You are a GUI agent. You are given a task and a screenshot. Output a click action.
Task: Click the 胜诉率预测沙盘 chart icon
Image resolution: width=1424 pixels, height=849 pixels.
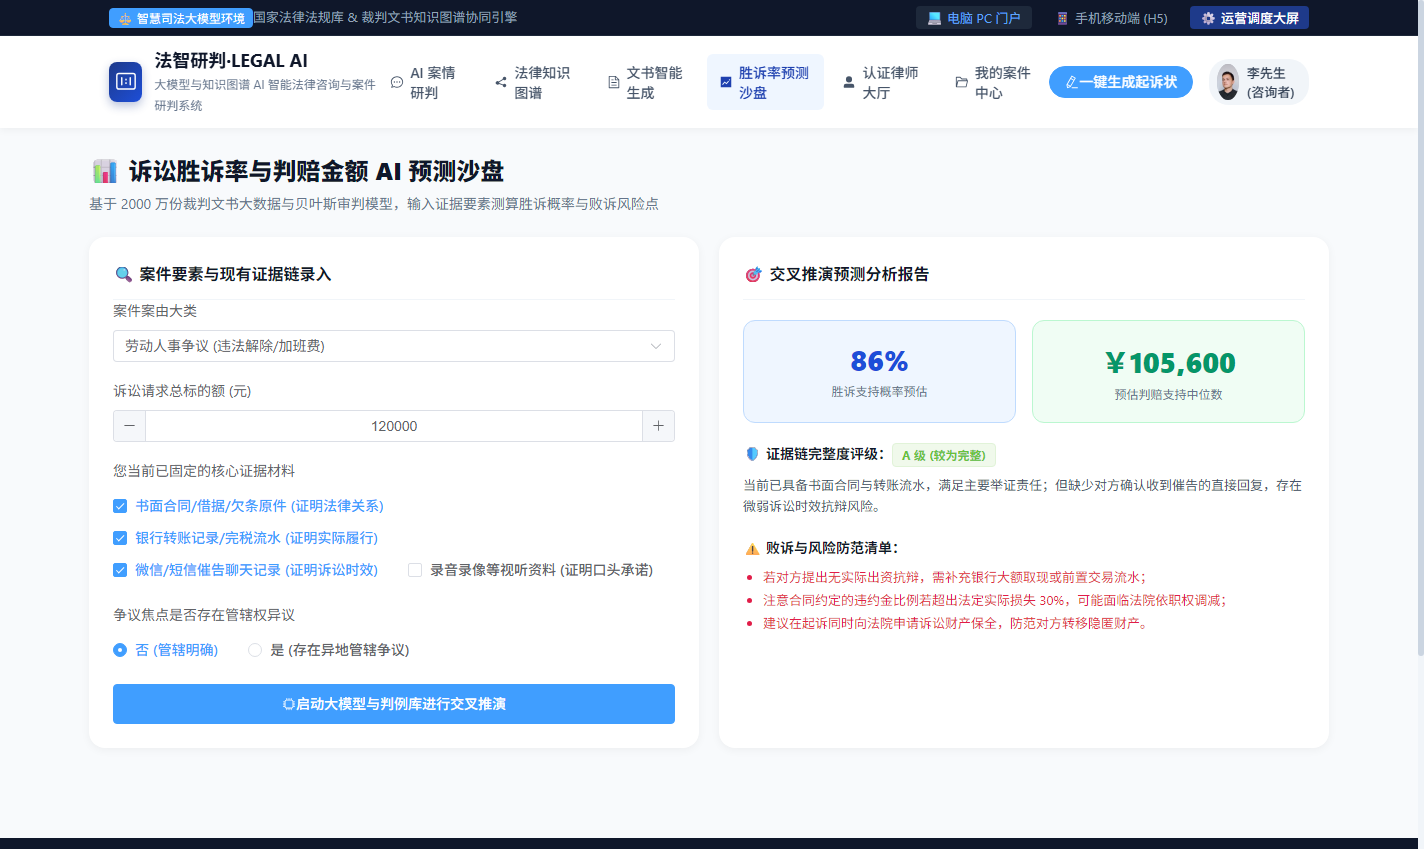pyautogui.click(x=726, y=82)
